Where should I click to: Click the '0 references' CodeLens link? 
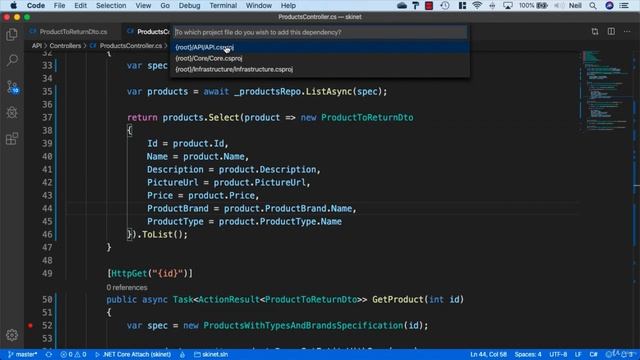tap(127, 287)
